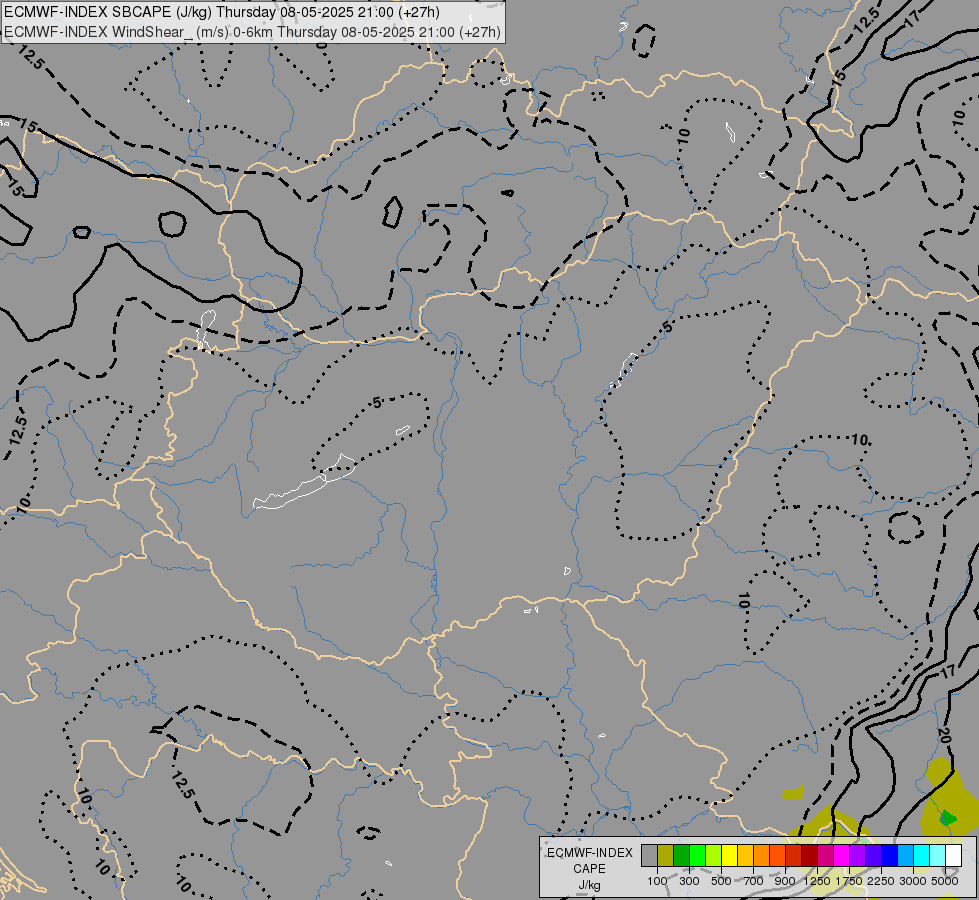Image resolution: width=979 pixels, height=900 pixels.
Task: Select the bright magenta legend swatch
Action: 842,856
